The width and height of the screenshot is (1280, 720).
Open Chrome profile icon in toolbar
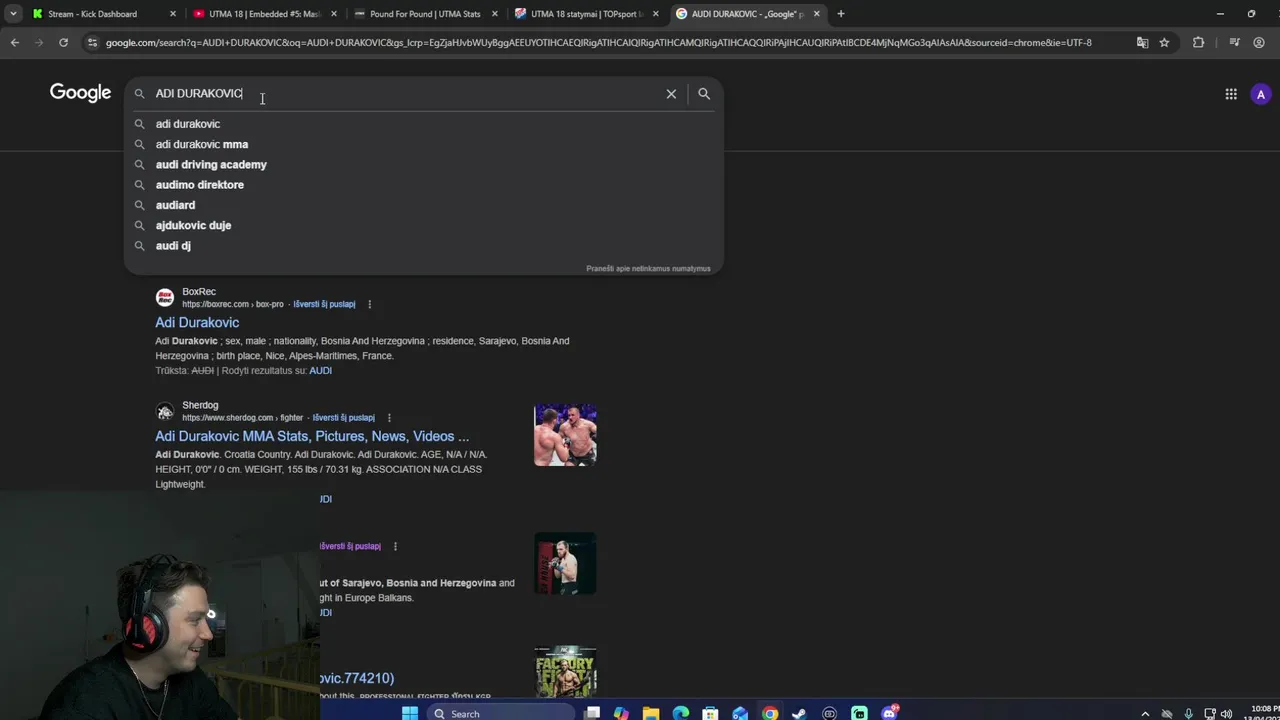click(x=1259, y=42)
